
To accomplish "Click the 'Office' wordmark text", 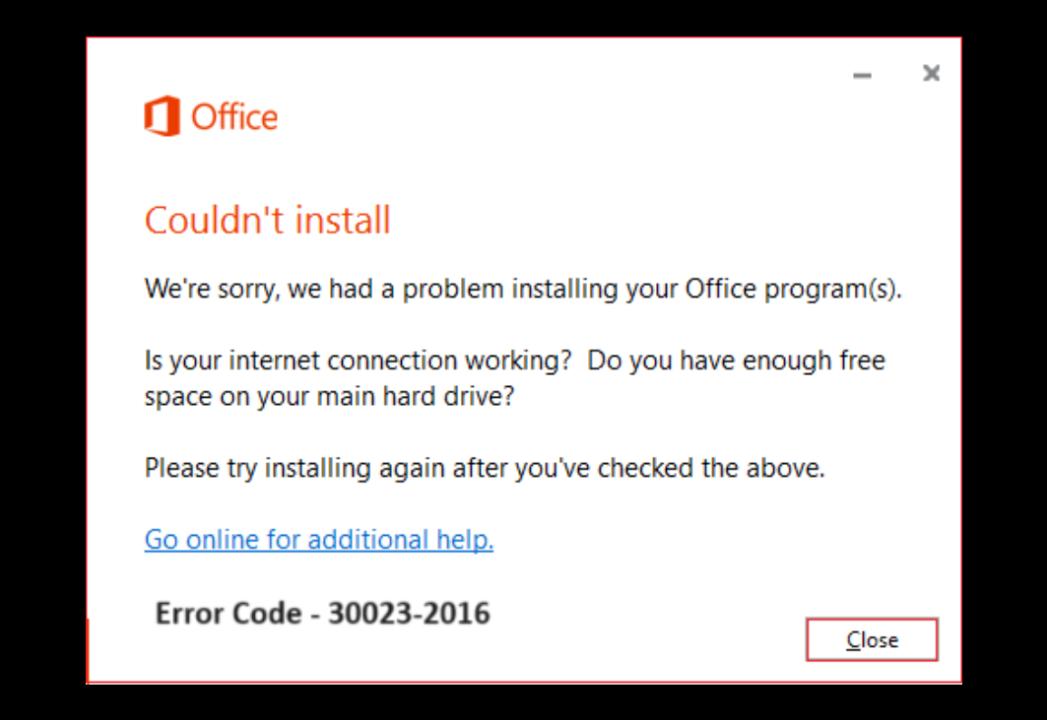I will pyautogui.click(x=234, y=117).
